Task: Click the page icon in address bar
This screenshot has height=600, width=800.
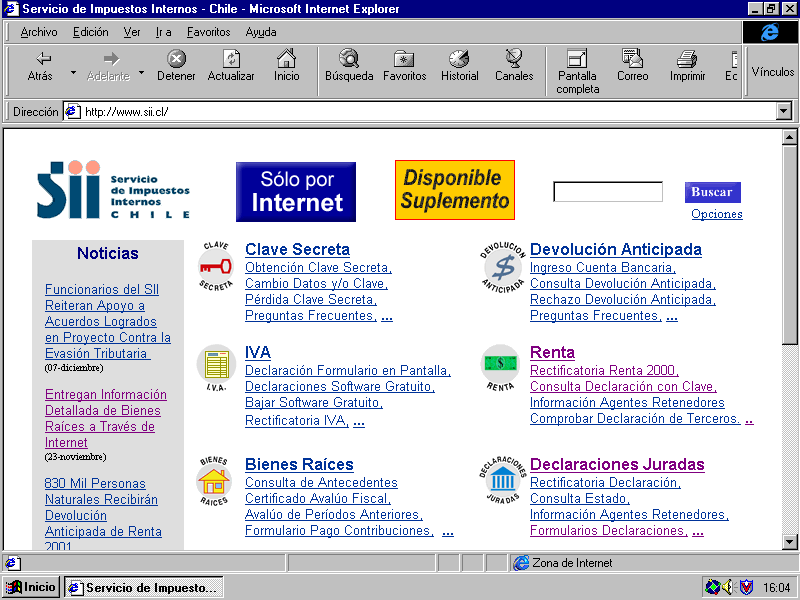Action: coord(73,111)
